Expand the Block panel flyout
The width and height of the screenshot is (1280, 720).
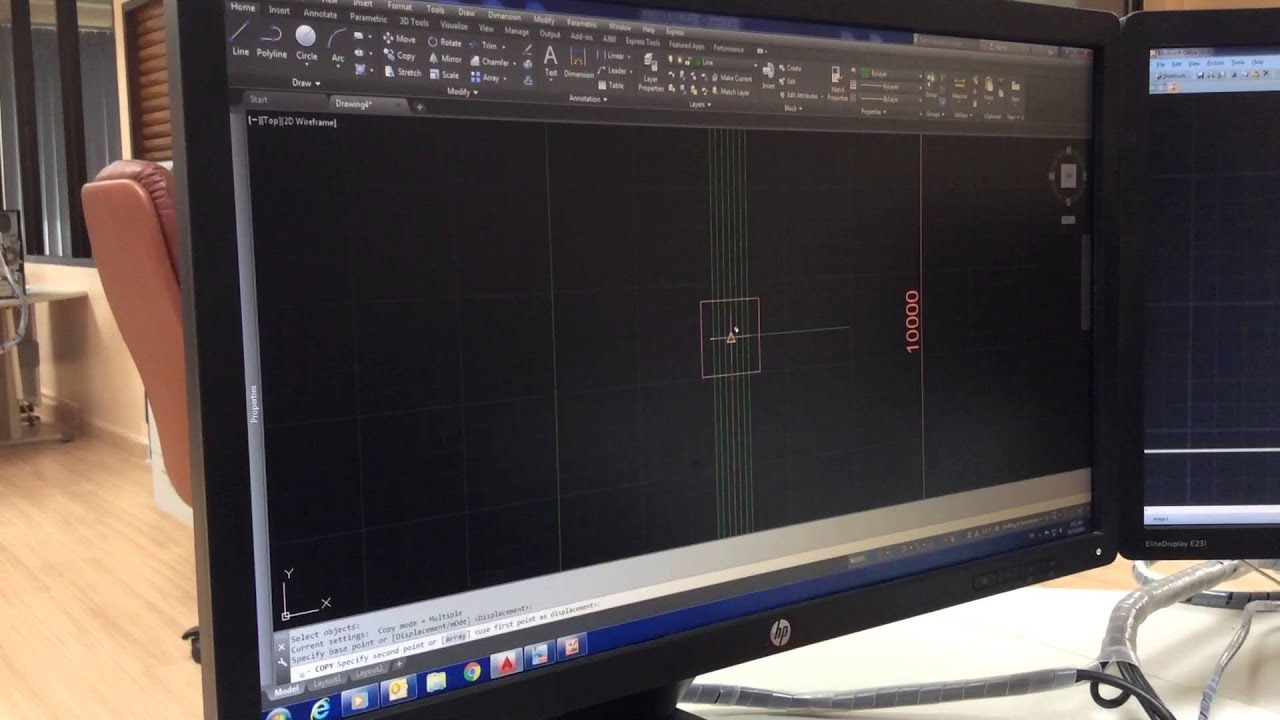(x=793, y=108)
